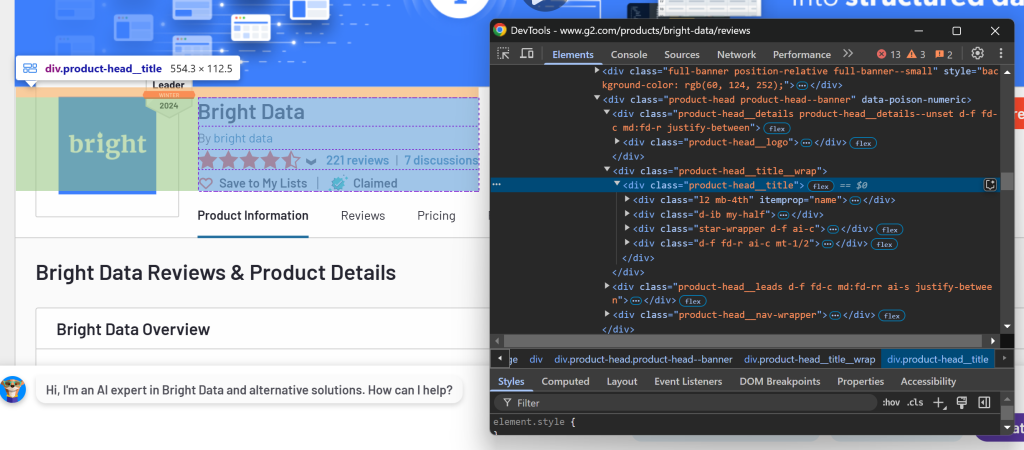The image size is (1024, 450).
Task: Open the DevTools three-dot customize menu
Action: pyautogui.click(x=1000, y=54)
